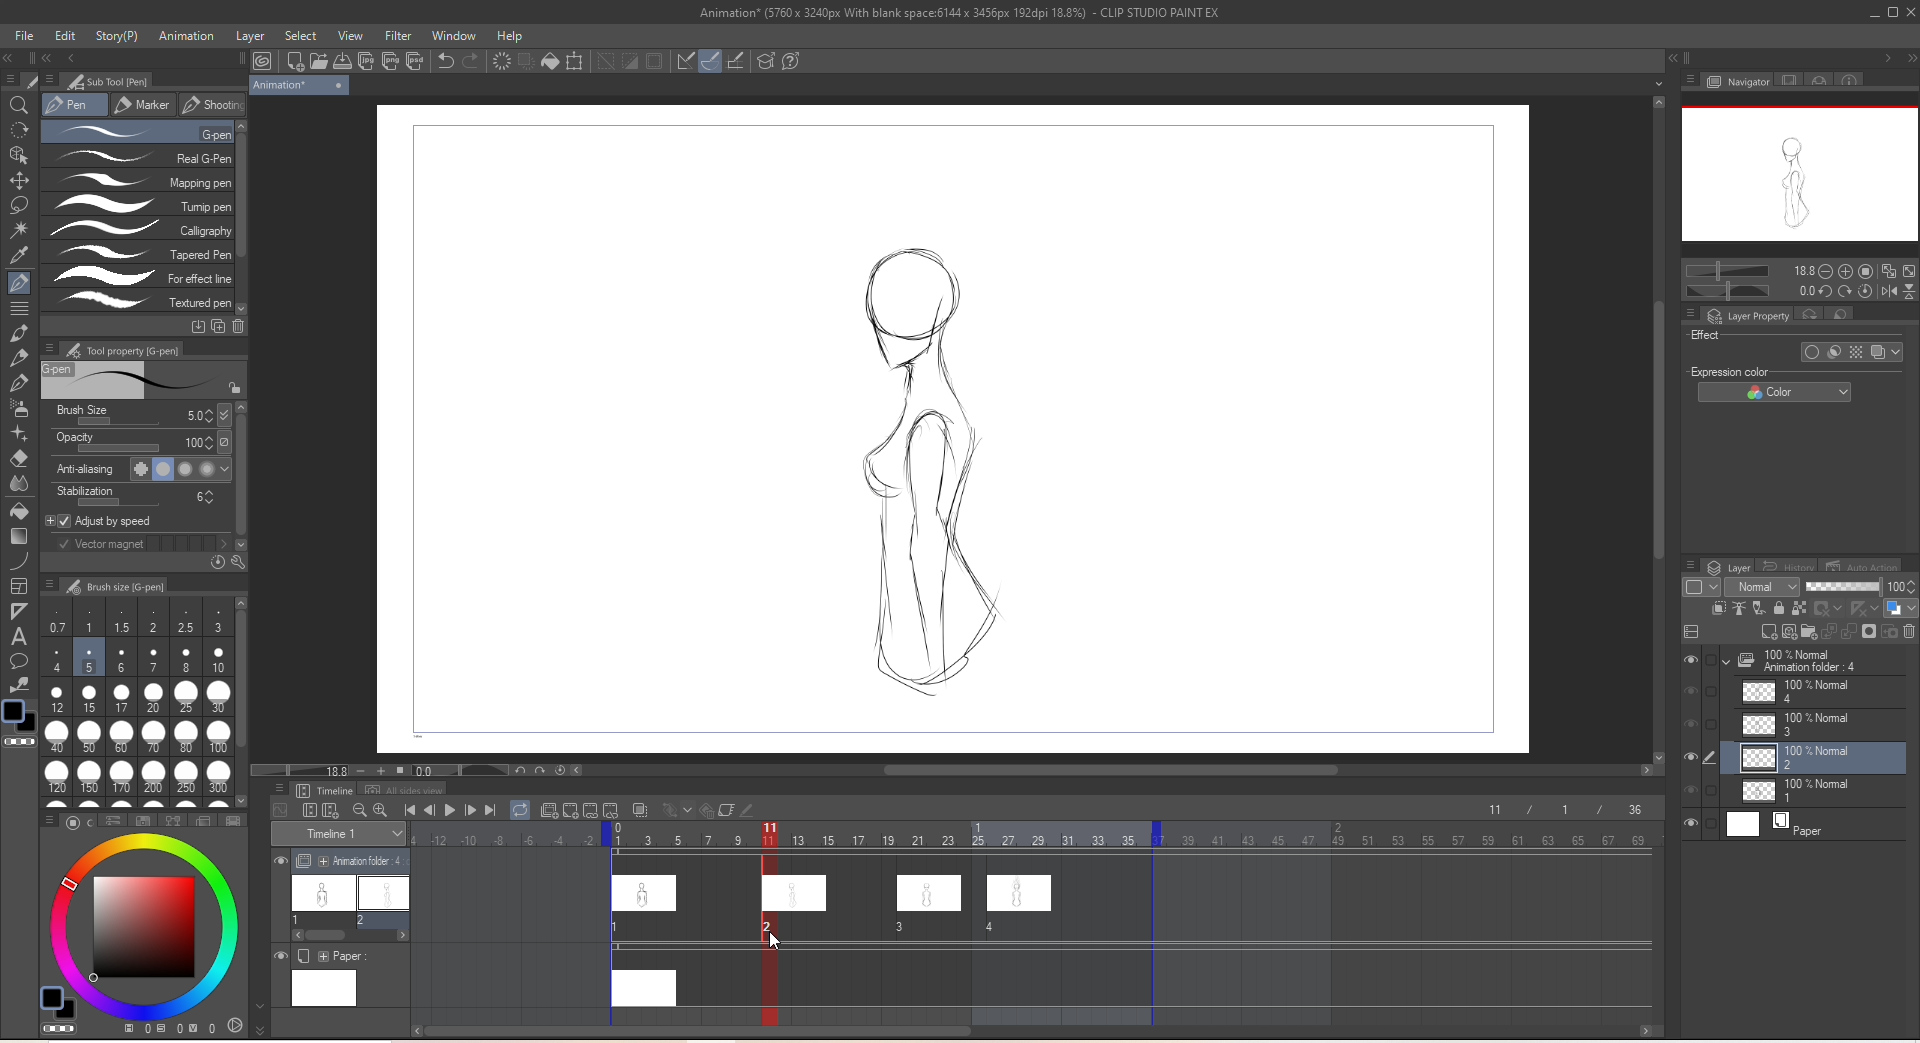Delete the selected layer with the trash icon
This screenshot has height=1043, width=1920.
coord(1911,632)
